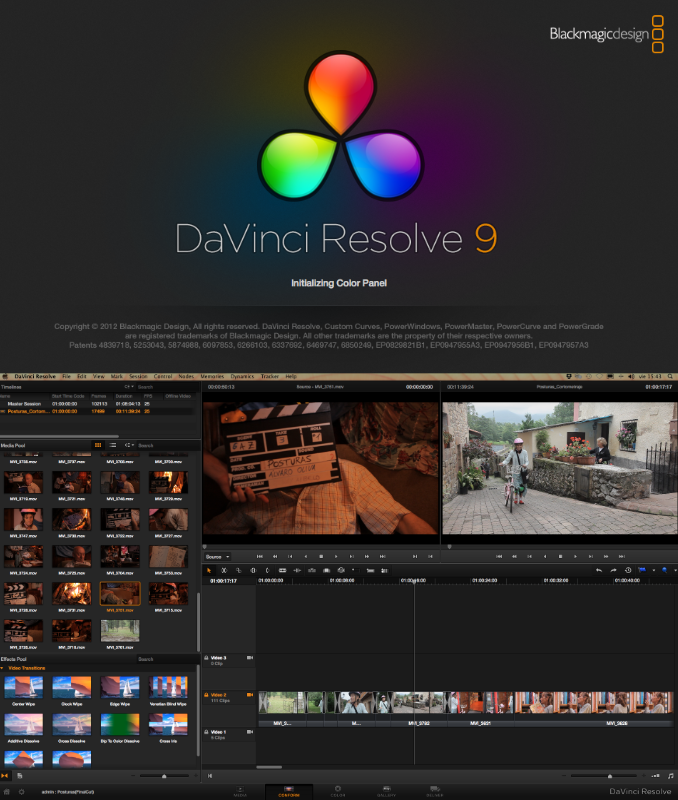Click the Timelines search field
Viewport: 678px width, 800px height.
(166, 387)
